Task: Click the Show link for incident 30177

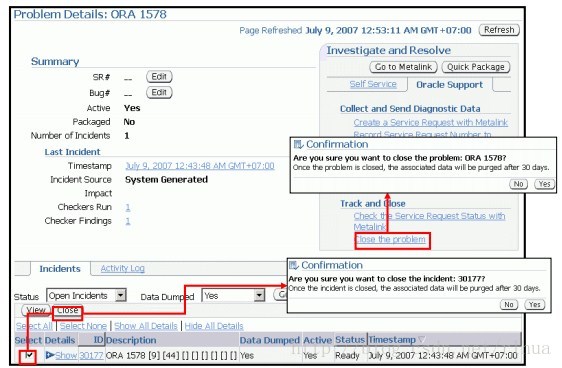Action: click(x=66, y=355)
